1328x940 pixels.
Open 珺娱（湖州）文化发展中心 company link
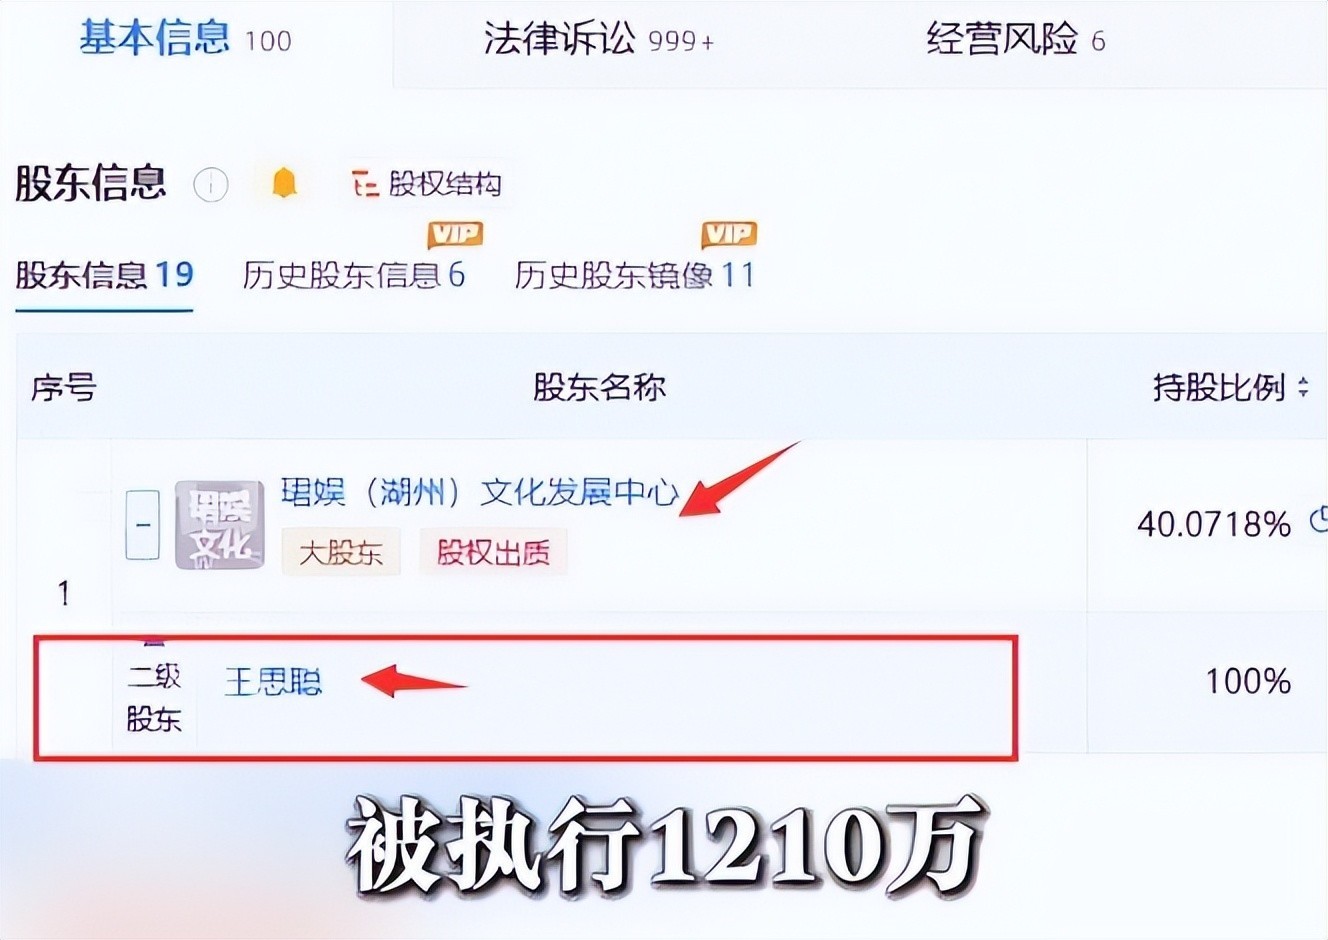click(x=479, y=492)
